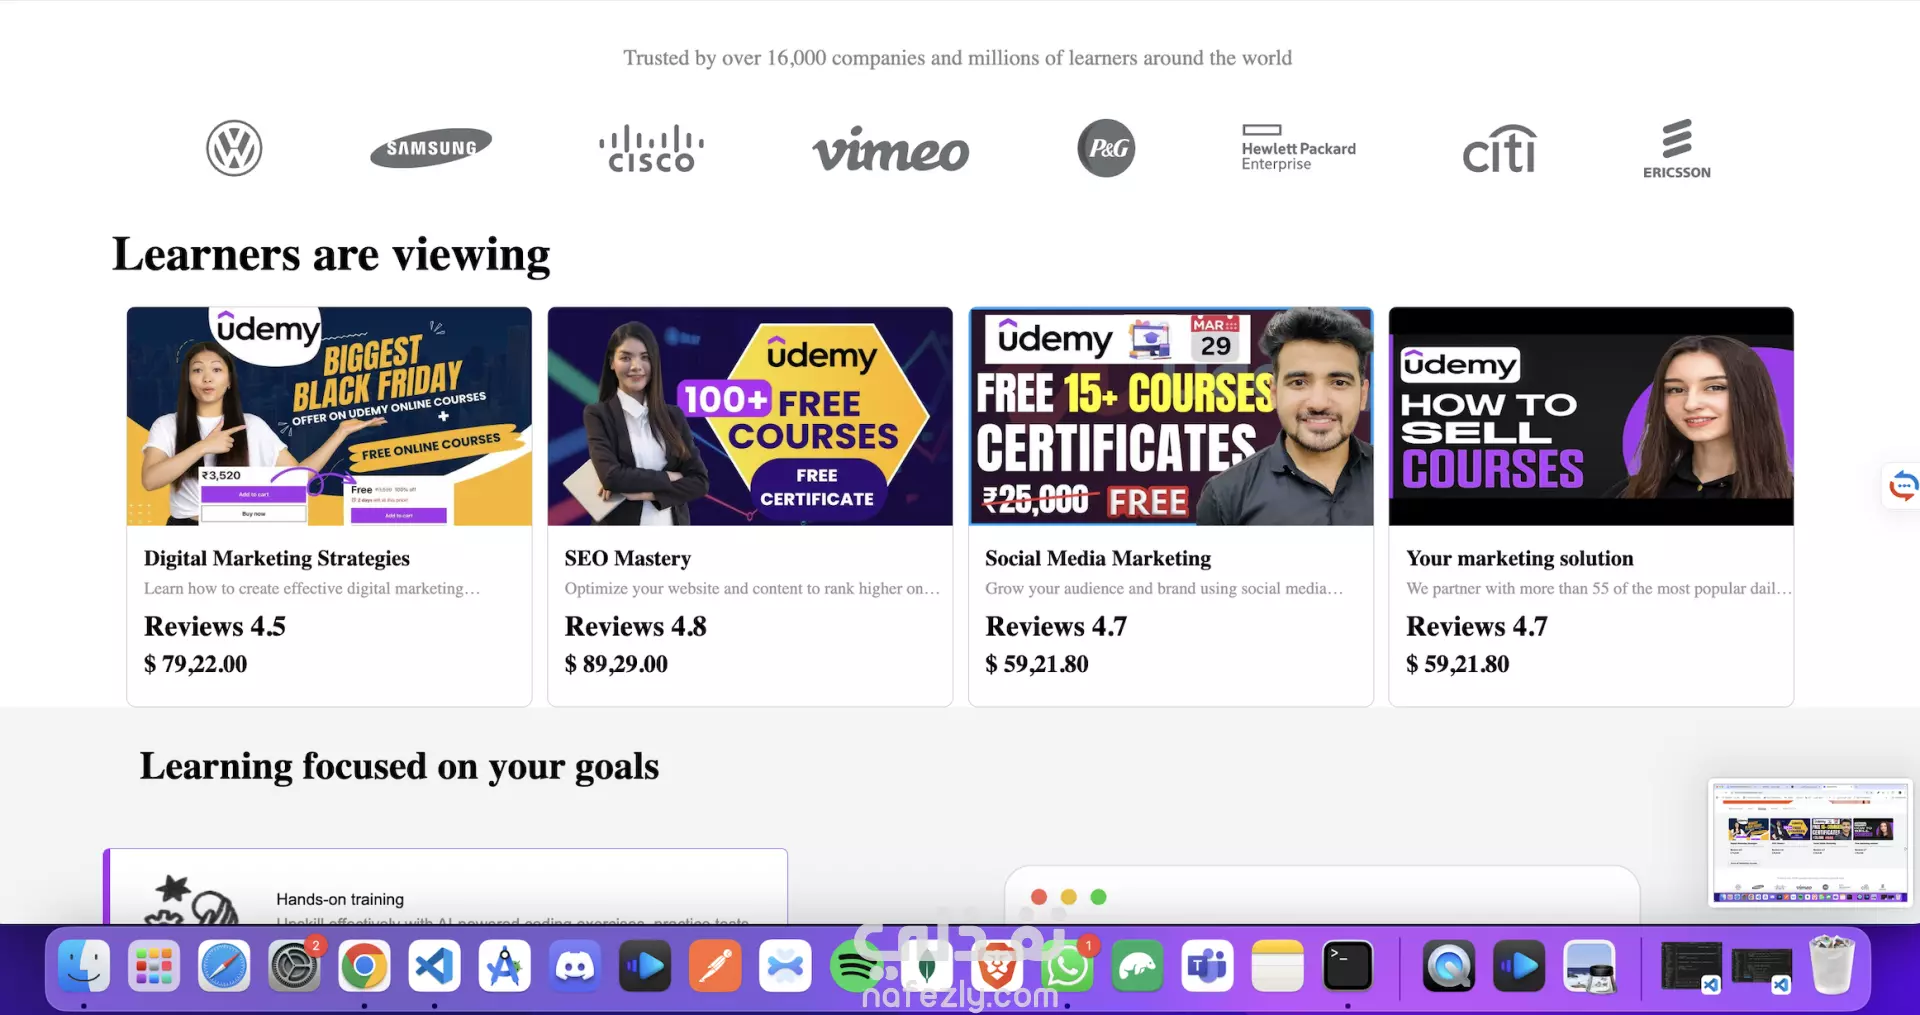Viewport: 1920px width, 1015px height.
Task: Open the App Store dock icon
Action: pyautogui.click(x=504, y=967)
